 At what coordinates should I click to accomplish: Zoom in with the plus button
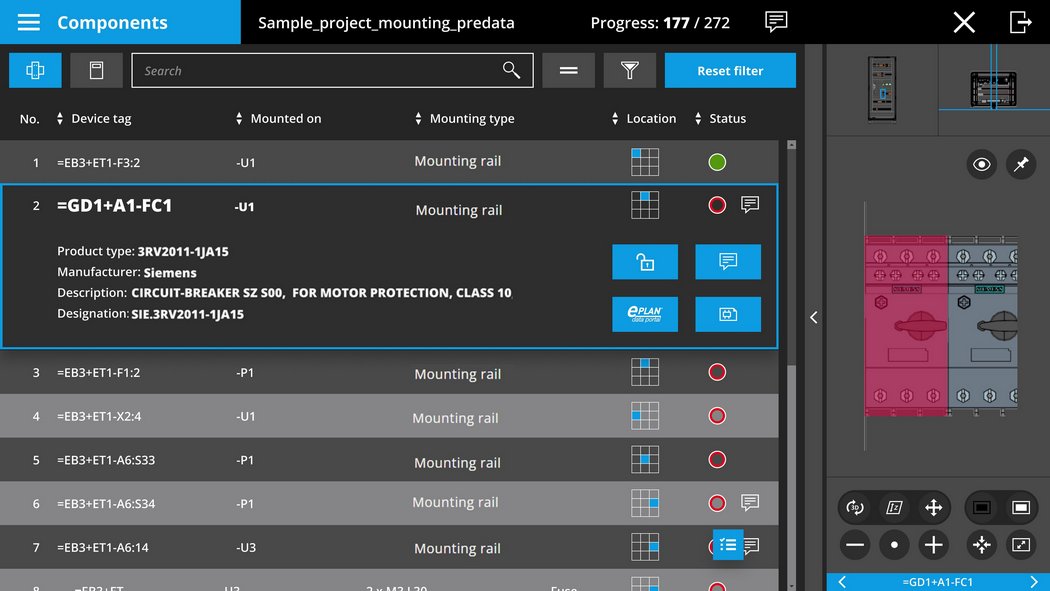coord(933,545)
